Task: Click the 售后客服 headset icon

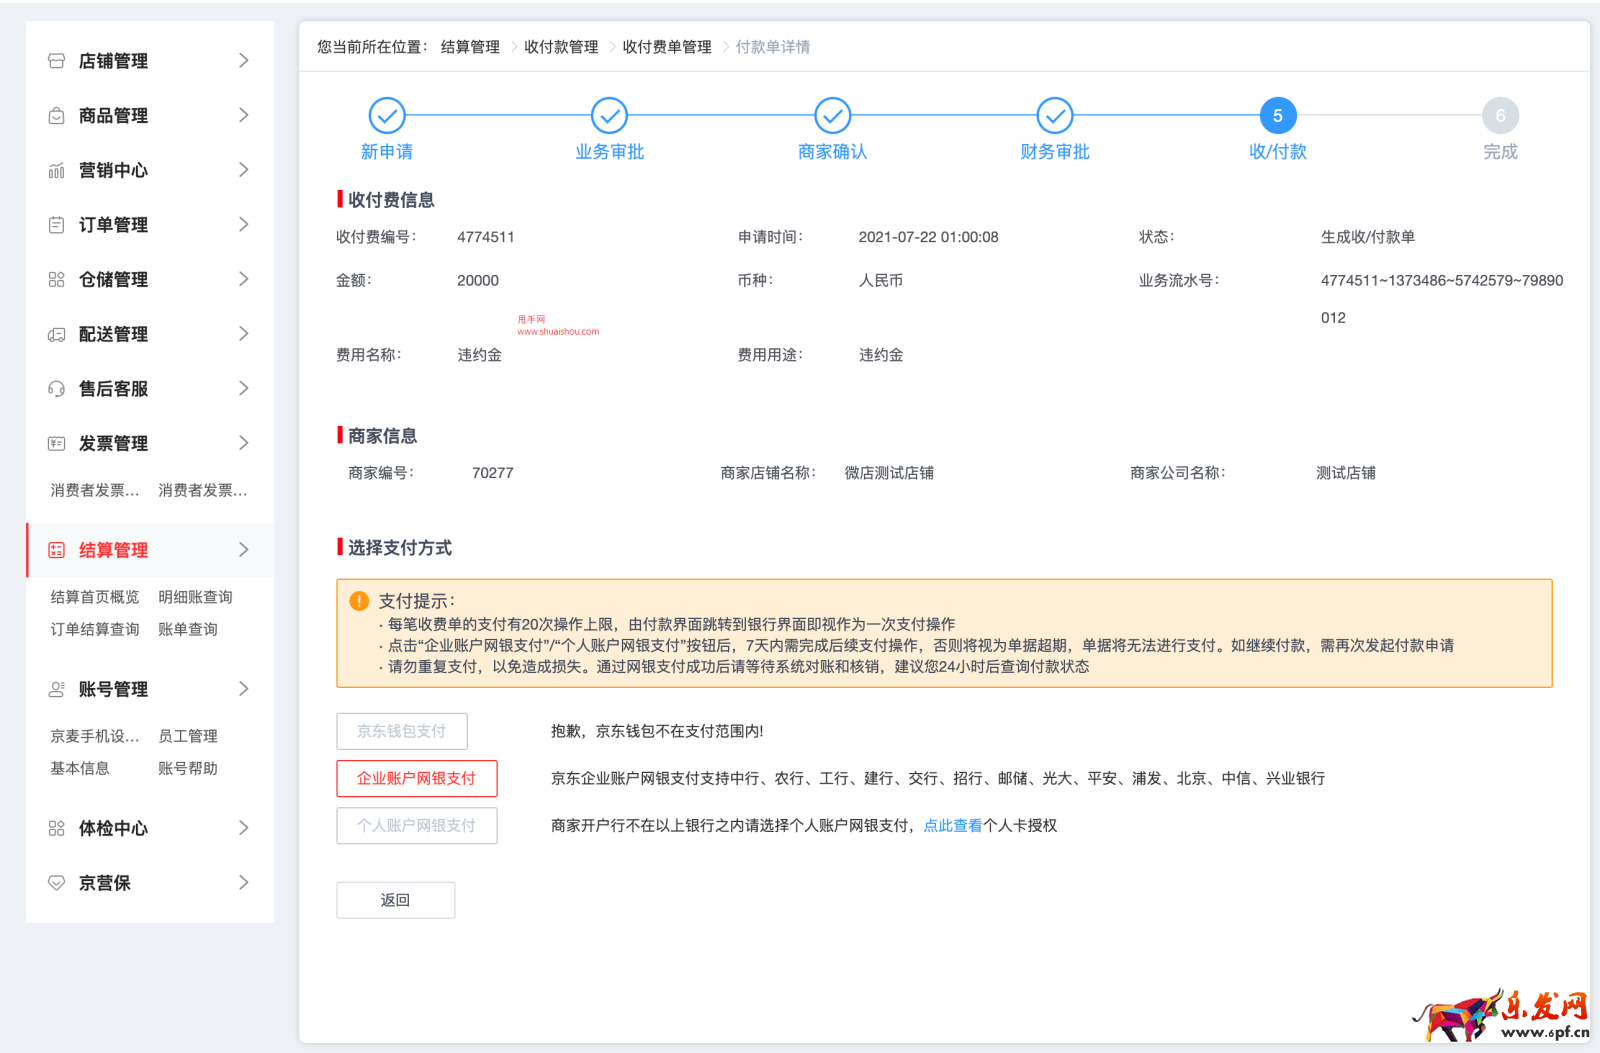Action: (x=55, y=388)
